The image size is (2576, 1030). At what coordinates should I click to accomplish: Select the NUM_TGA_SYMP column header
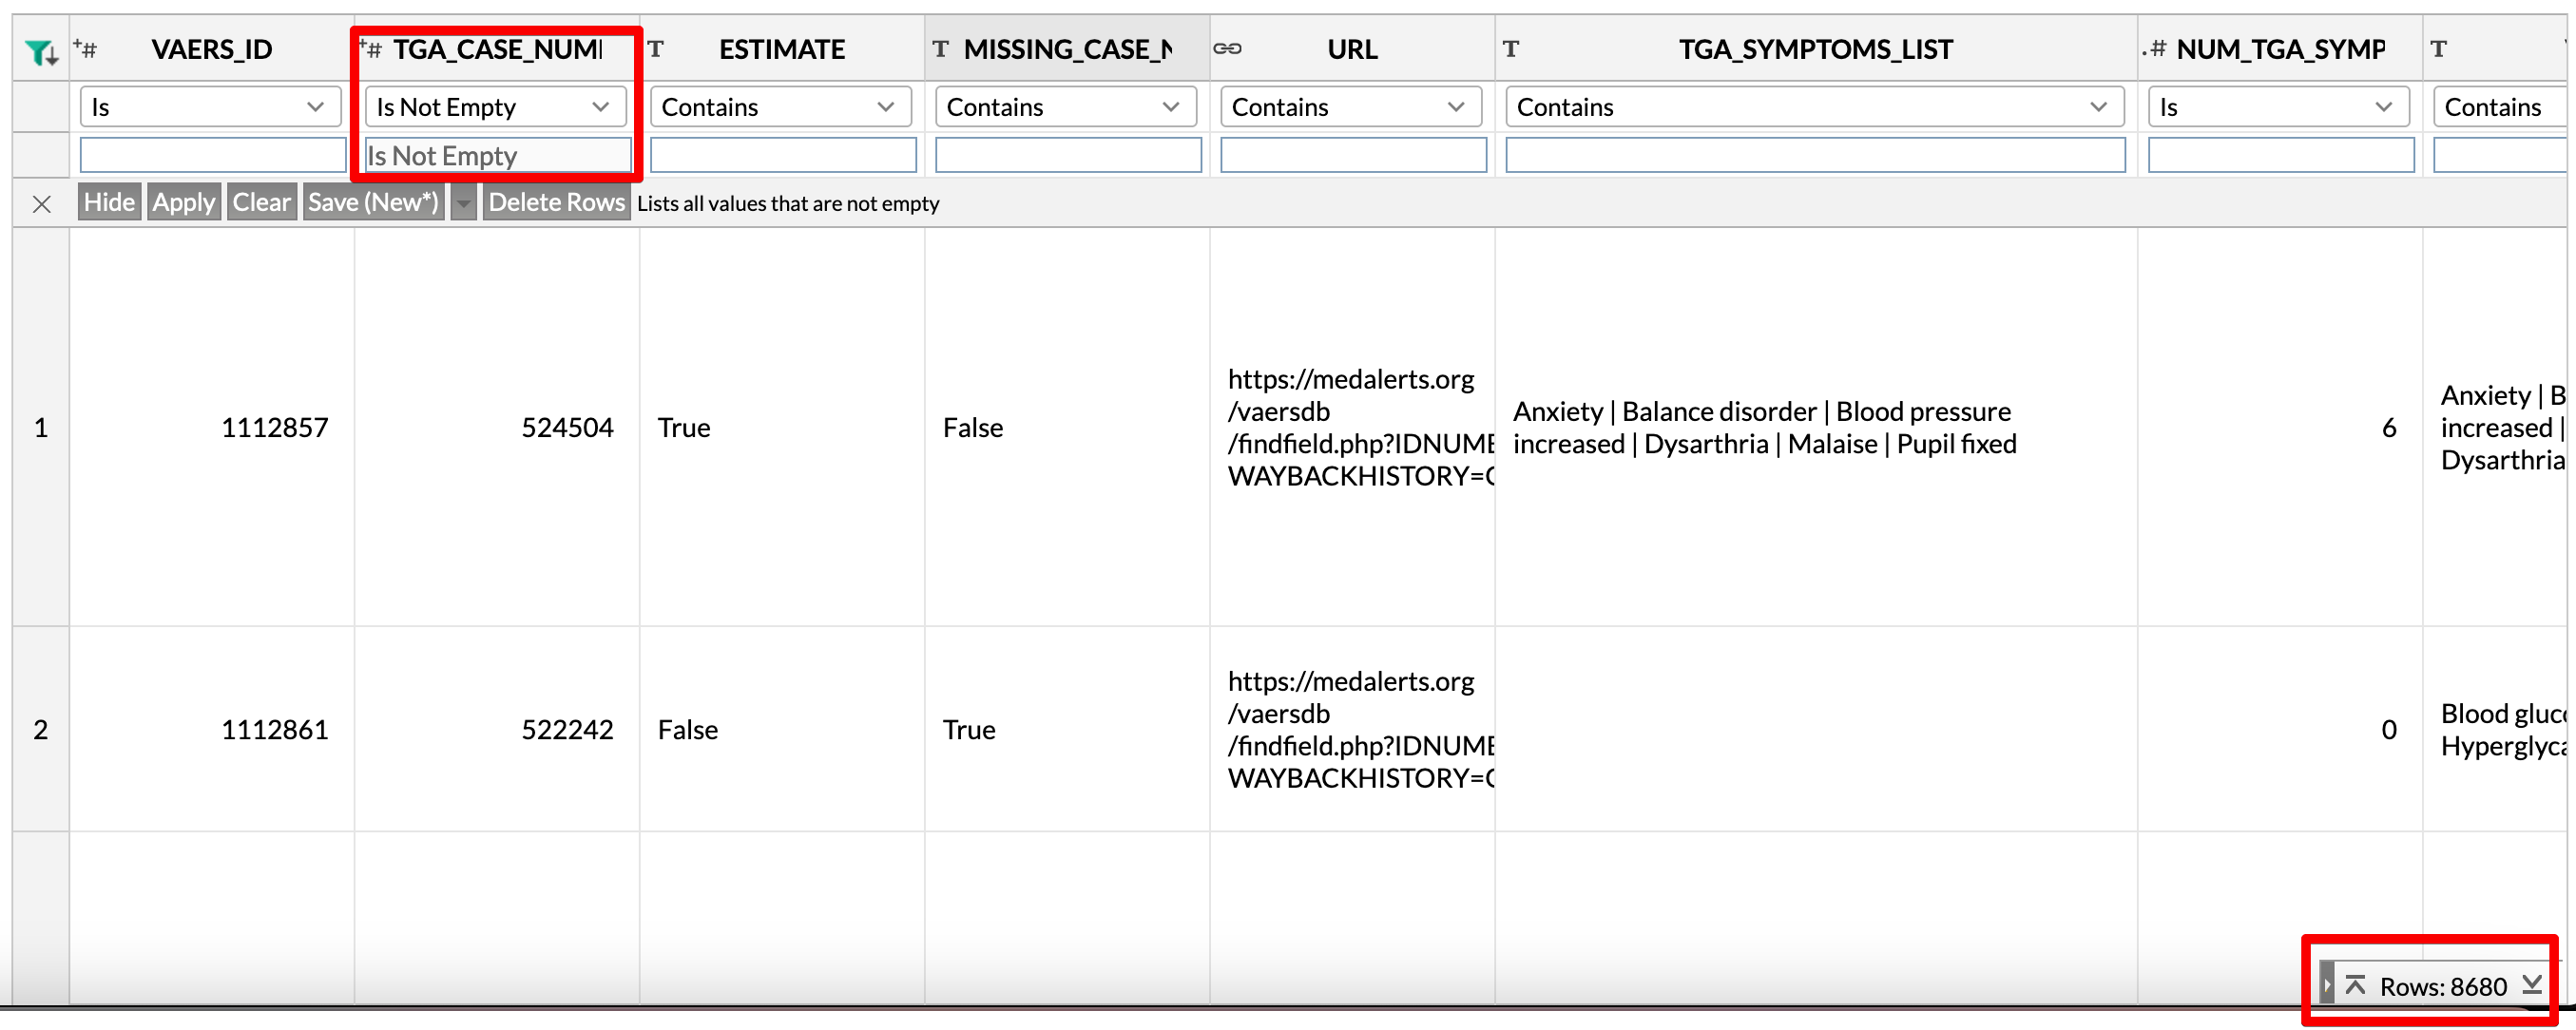point(2280,49)
